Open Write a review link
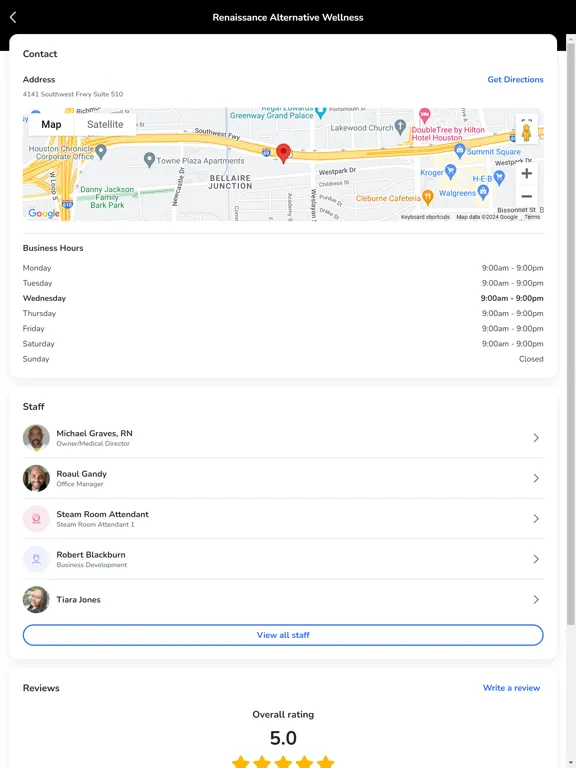Image resolution: width=576 pixels, height=768 pixels. (511, 688)
